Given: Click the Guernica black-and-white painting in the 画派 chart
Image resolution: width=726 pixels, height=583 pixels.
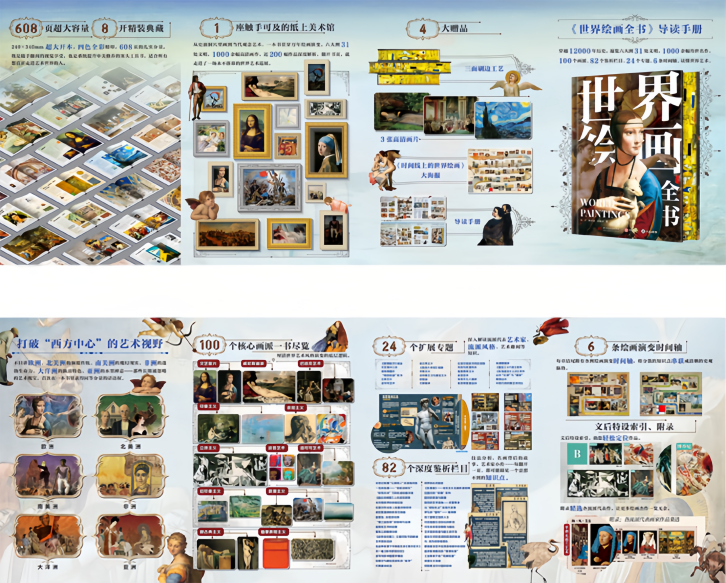Looking at the screenshot, I should pos(230,470).
